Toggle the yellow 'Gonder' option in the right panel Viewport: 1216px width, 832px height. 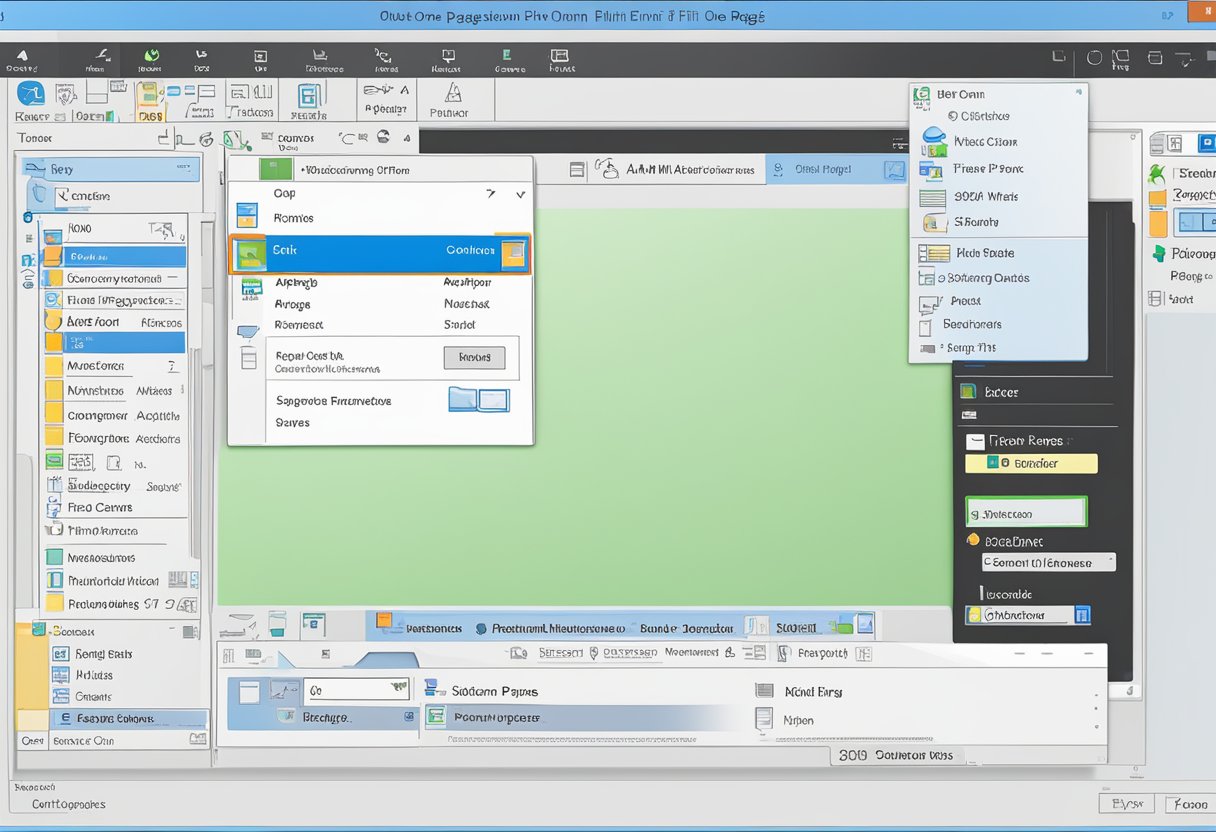click(x=1031, y=463)
